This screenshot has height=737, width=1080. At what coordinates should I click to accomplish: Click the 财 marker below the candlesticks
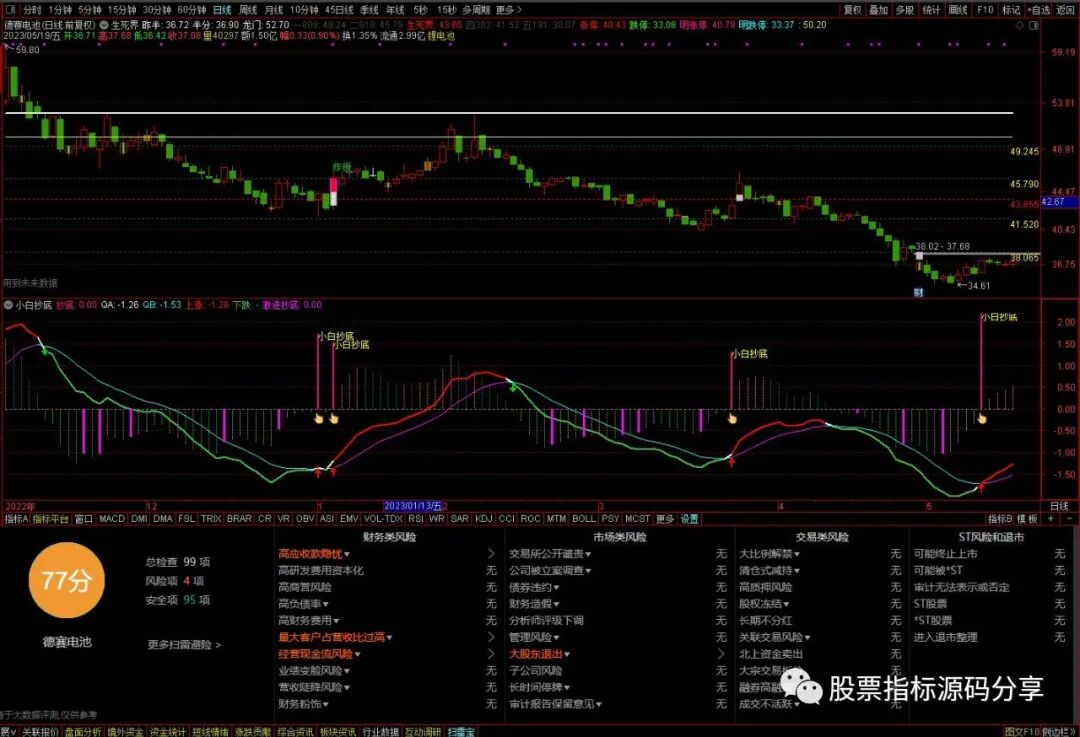coord(918,292)
